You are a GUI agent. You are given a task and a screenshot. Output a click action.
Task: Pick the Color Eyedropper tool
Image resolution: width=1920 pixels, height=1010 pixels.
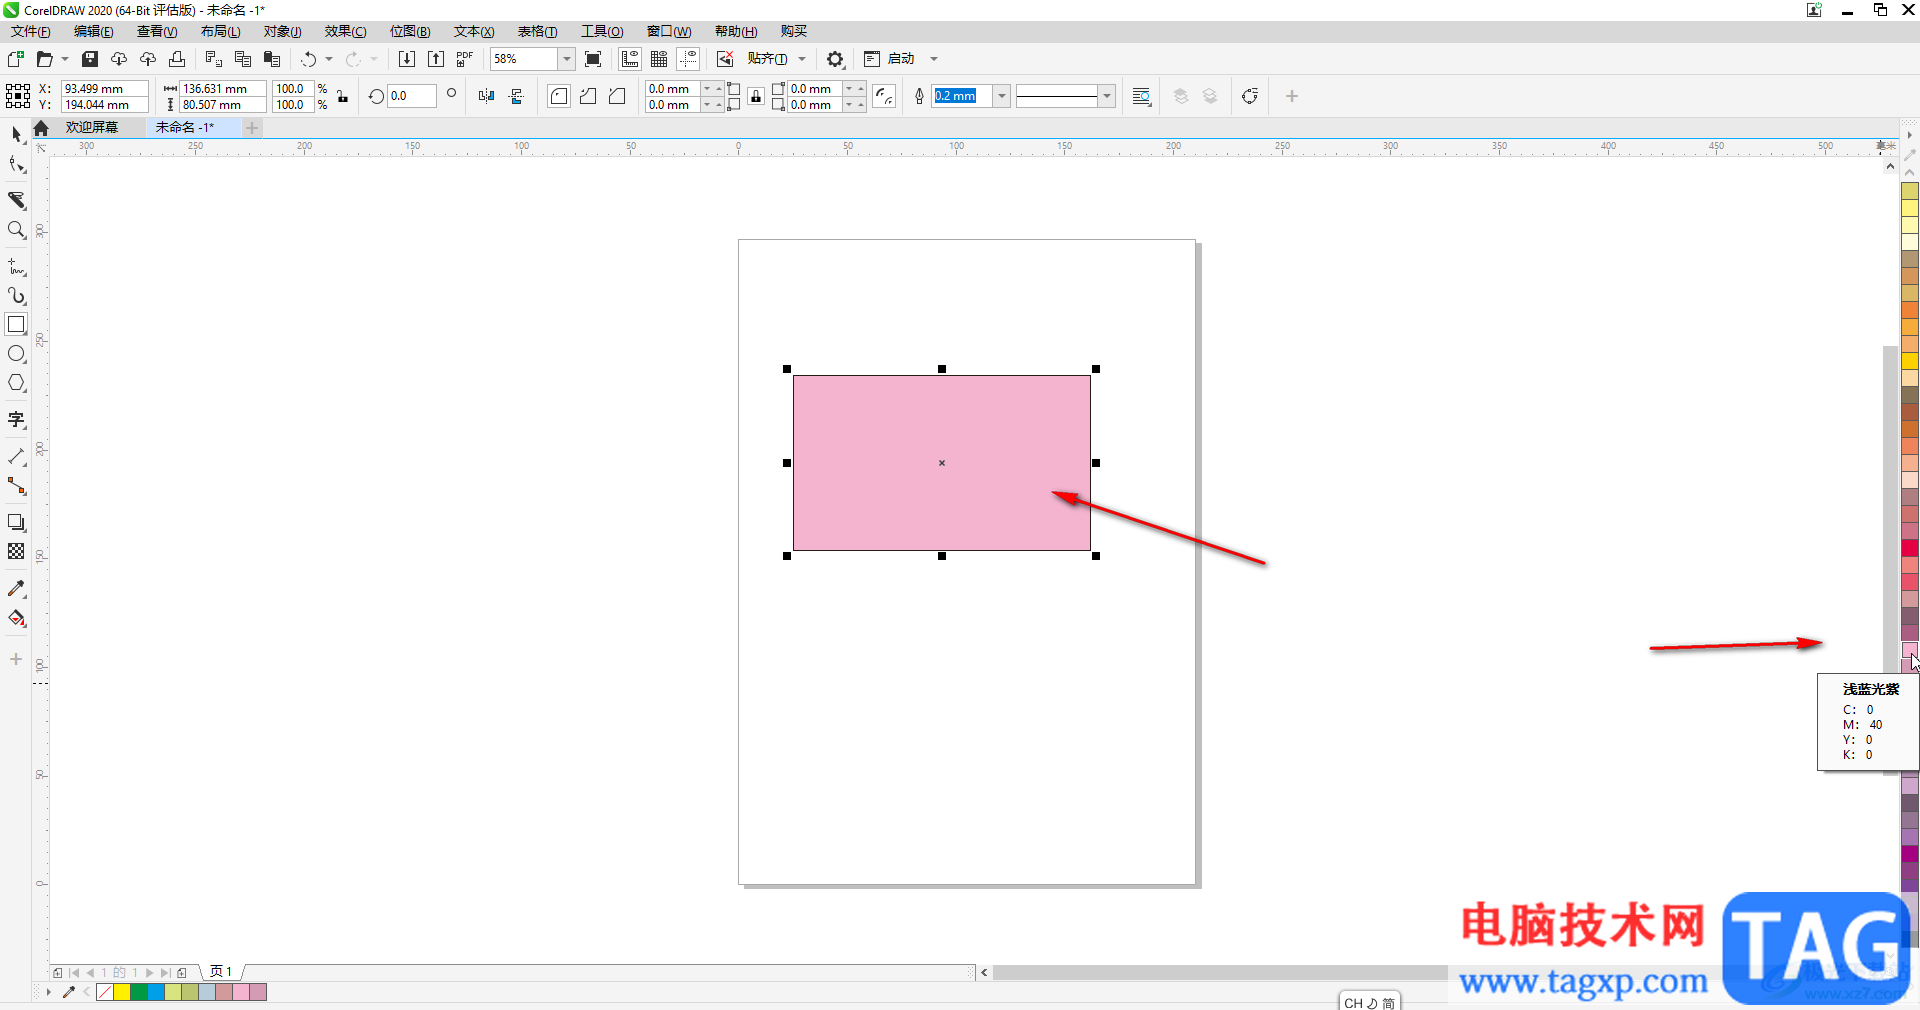(x=16, y=589)
